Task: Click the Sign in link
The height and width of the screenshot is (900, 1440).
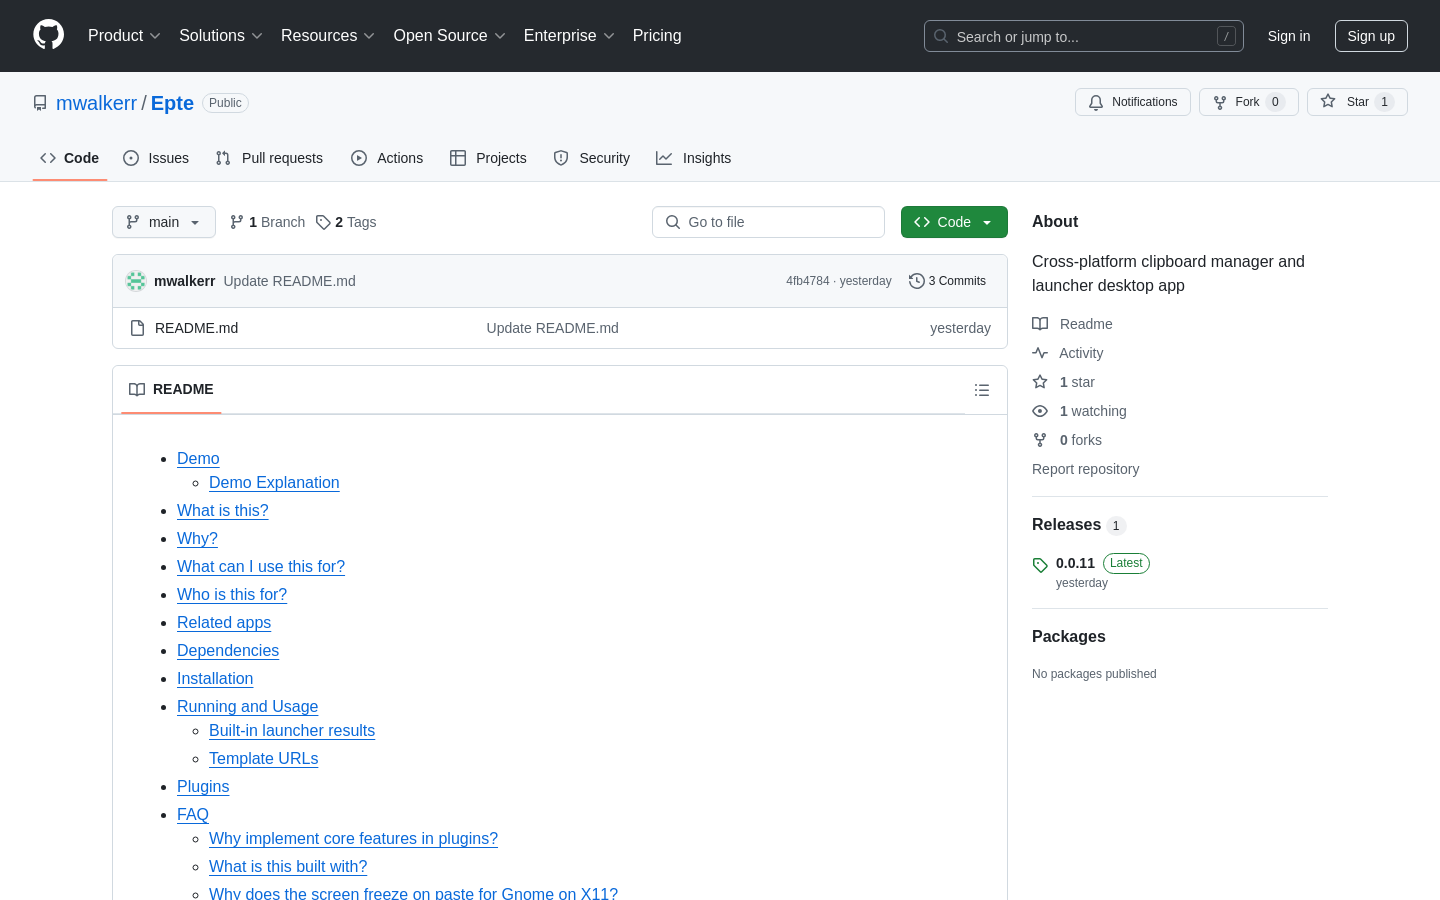Action: coord(1289,36)
